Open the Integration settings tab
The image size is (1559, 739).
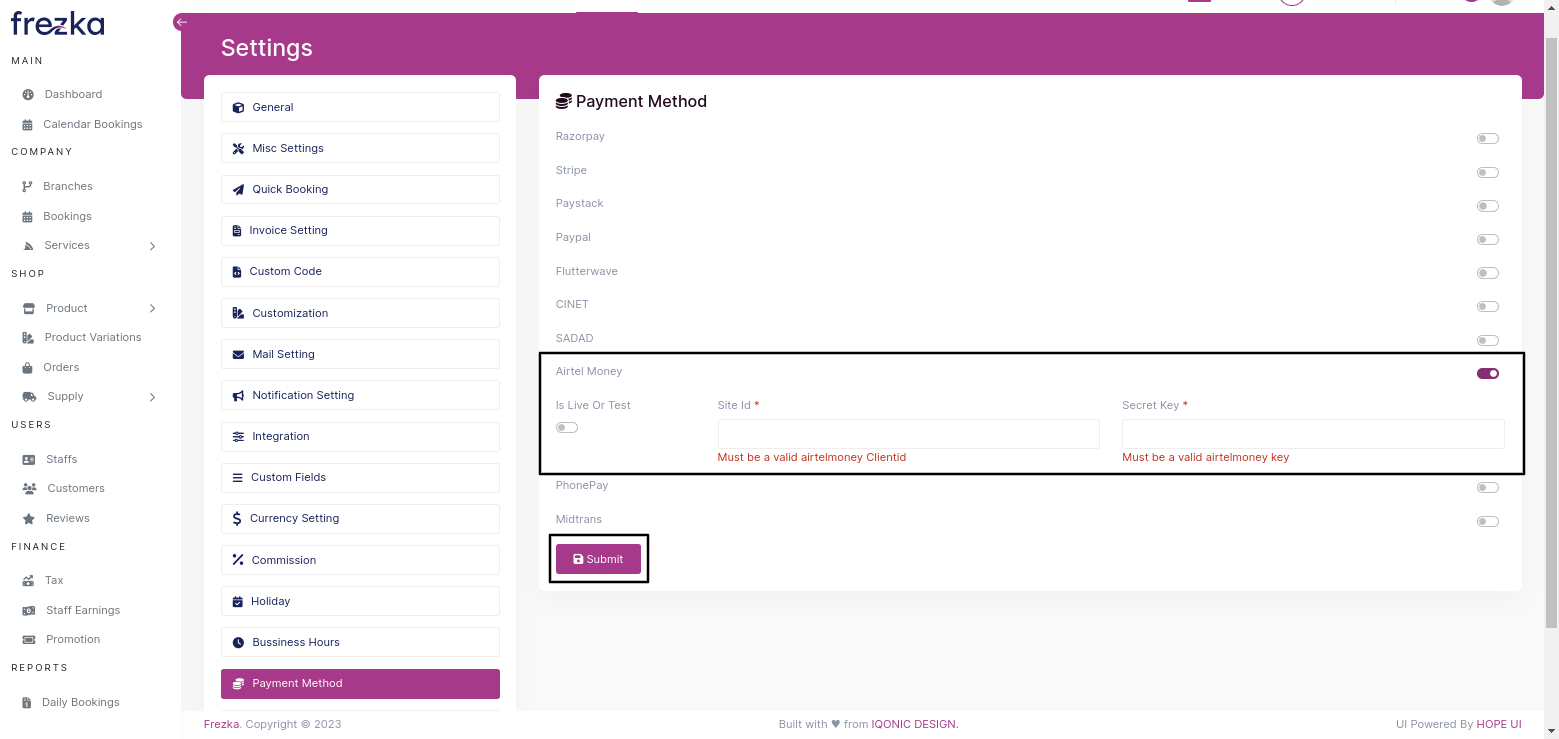[x=360, y=437]
